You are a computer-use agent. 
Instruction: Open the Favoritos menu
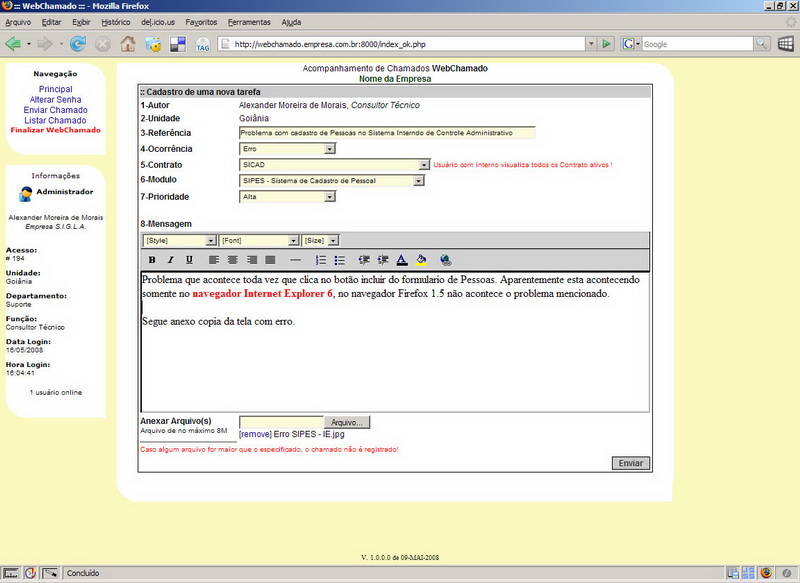click(201, 21)
